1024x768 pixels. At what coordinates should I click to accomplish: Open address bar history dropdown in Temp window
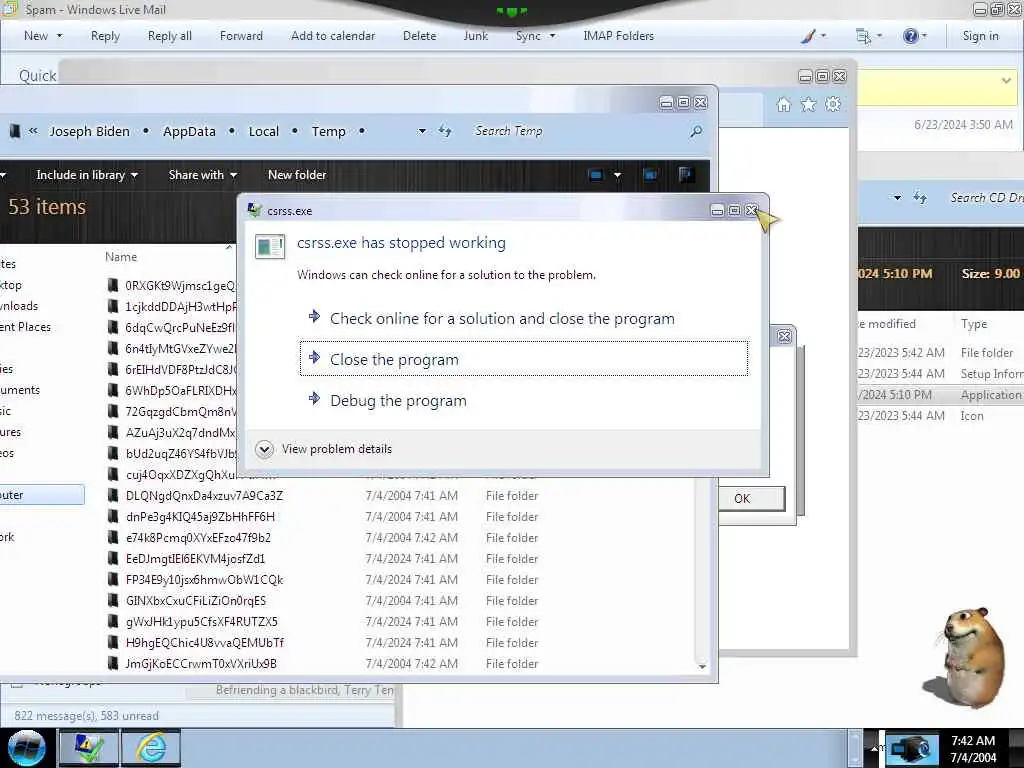coord(422,131)
